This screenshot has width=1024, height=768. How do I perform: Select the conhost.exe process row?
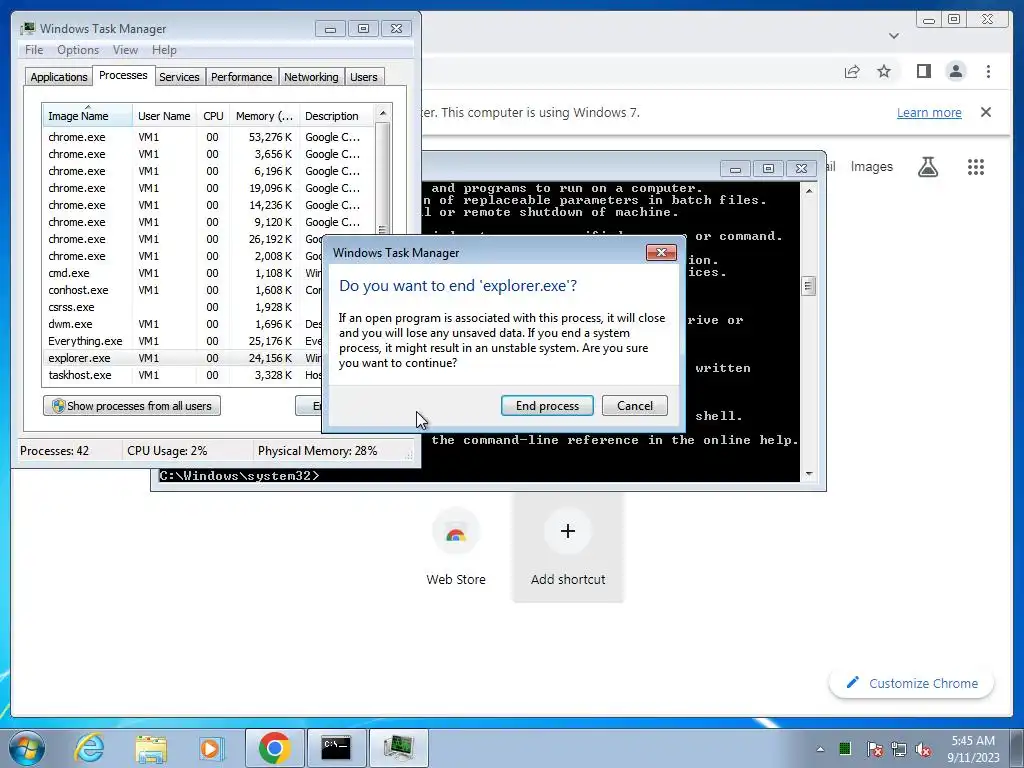coord(182,290)
